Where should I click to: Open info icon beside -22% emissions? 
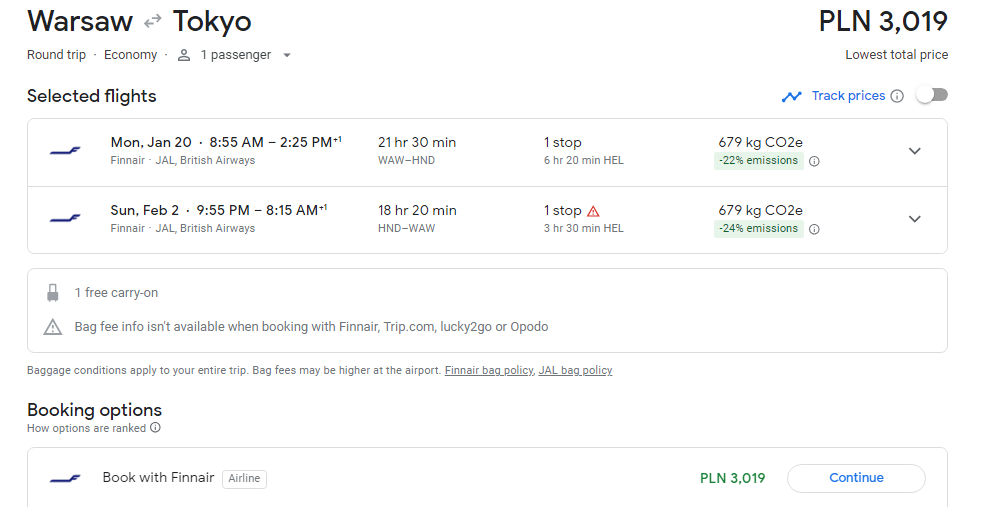click(814, 161)
